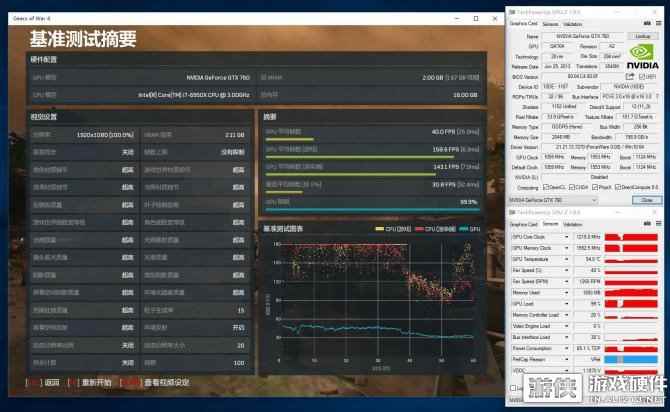Expand Fan Speed (RPM) sensor dropdown

(567, 281)
